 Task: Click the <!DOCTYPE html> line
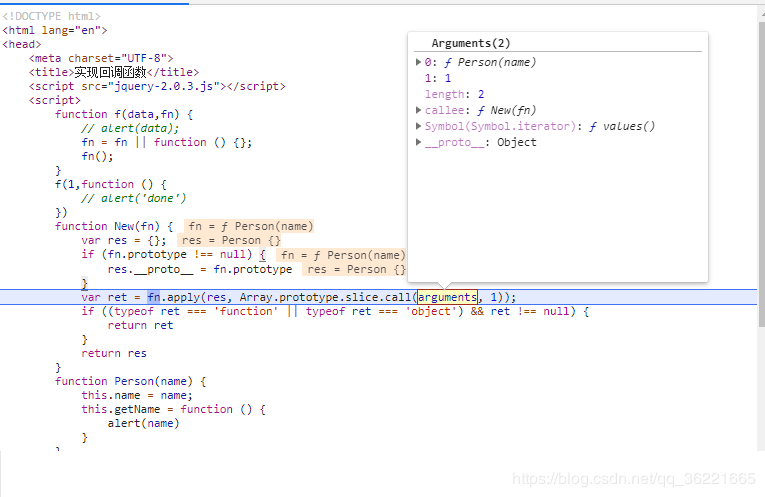pos(51,16)
